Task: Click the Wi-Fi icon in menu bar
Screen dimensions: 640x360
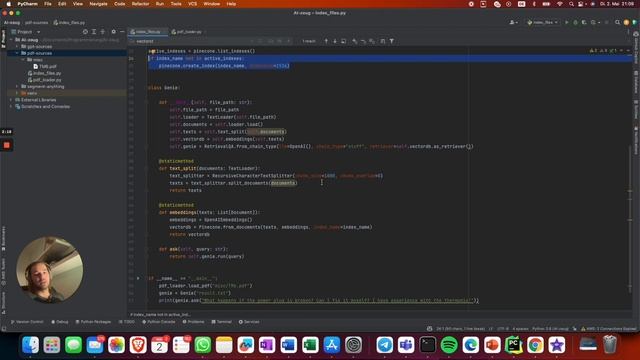Action: point(560,4)
